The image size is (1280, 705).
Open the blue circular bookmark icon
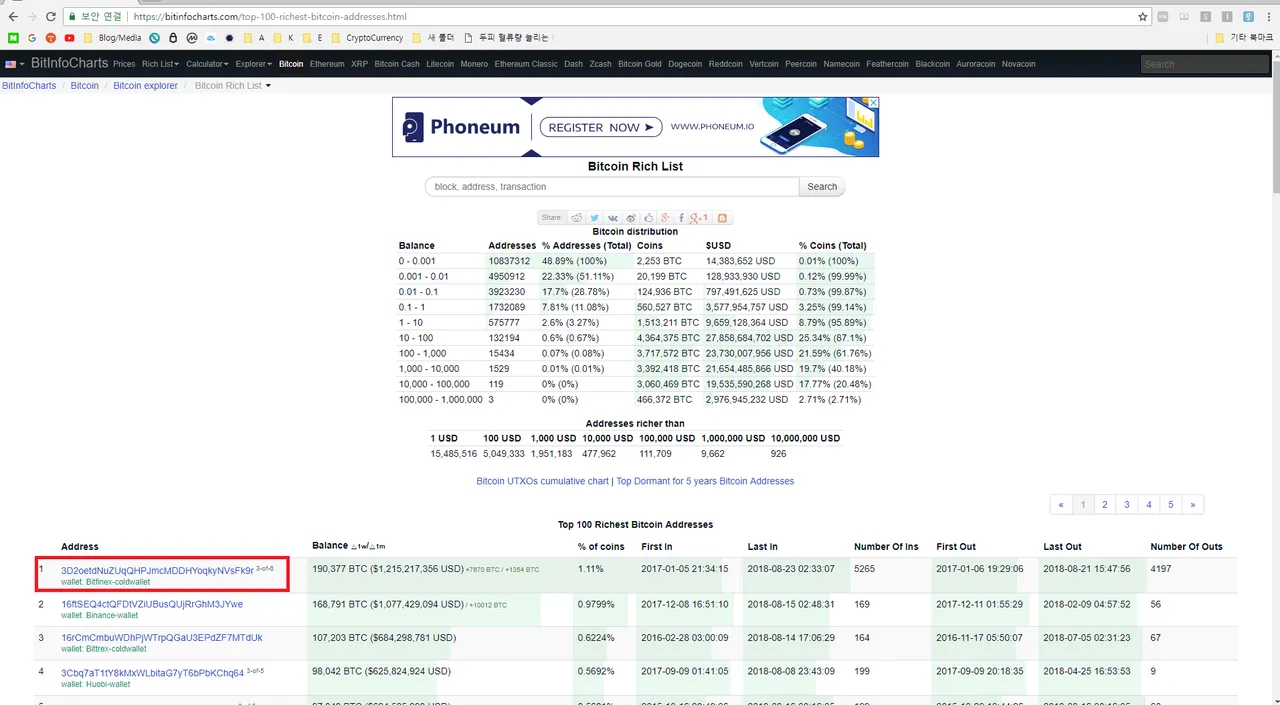point(154,38)
